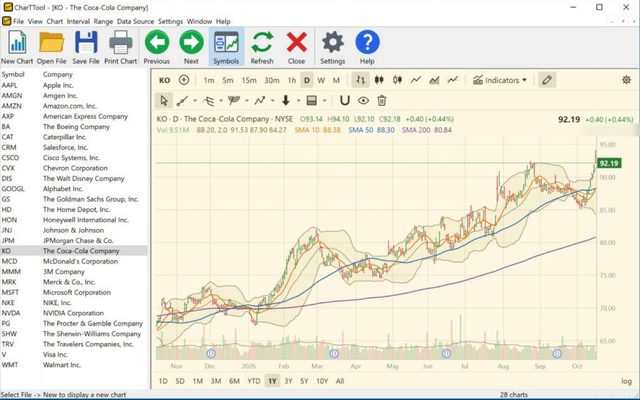Image resolution: width=640 pixels, height=400 pixels.
Task: Select the area chart style icon
Action: tap(434, 80)
